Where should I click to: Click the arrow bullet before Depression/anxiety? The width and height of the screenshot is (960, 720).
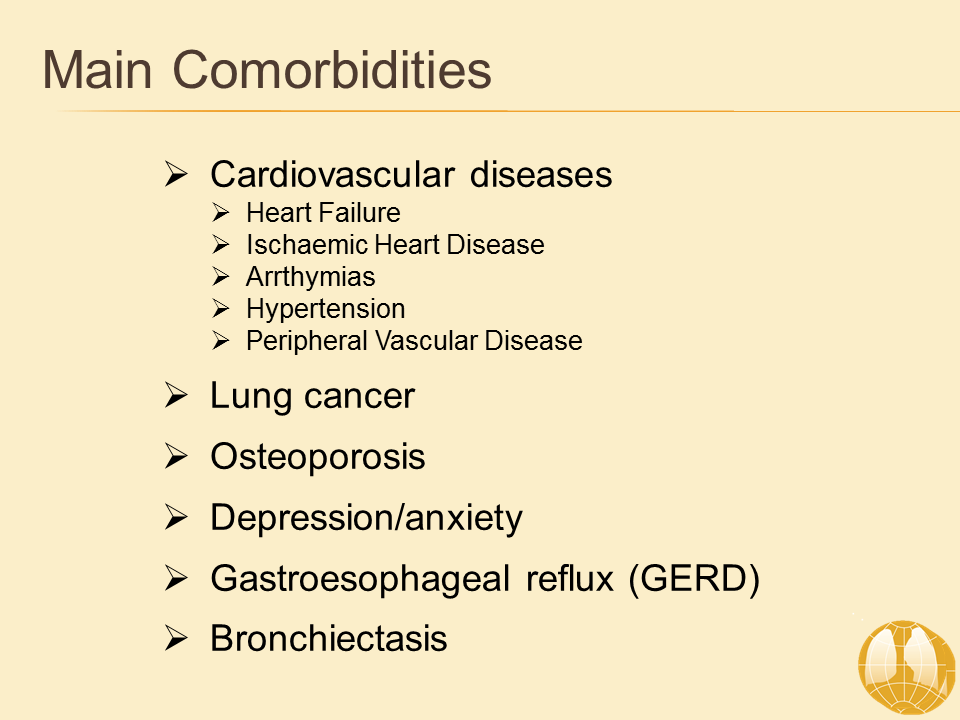pos(177,519)
